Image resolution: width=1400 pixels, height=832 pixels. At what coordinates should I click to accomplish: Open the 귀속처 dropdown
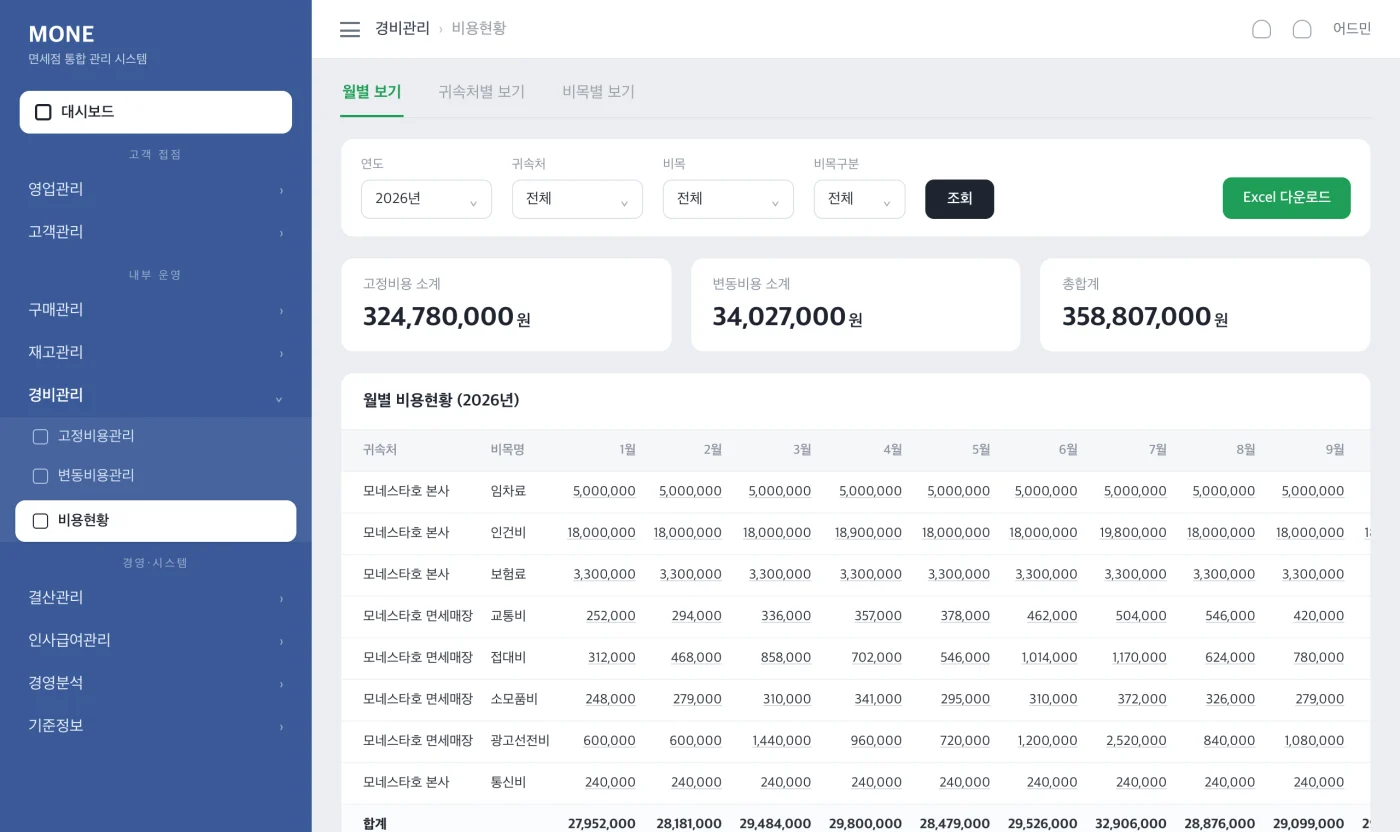[577, 199]
